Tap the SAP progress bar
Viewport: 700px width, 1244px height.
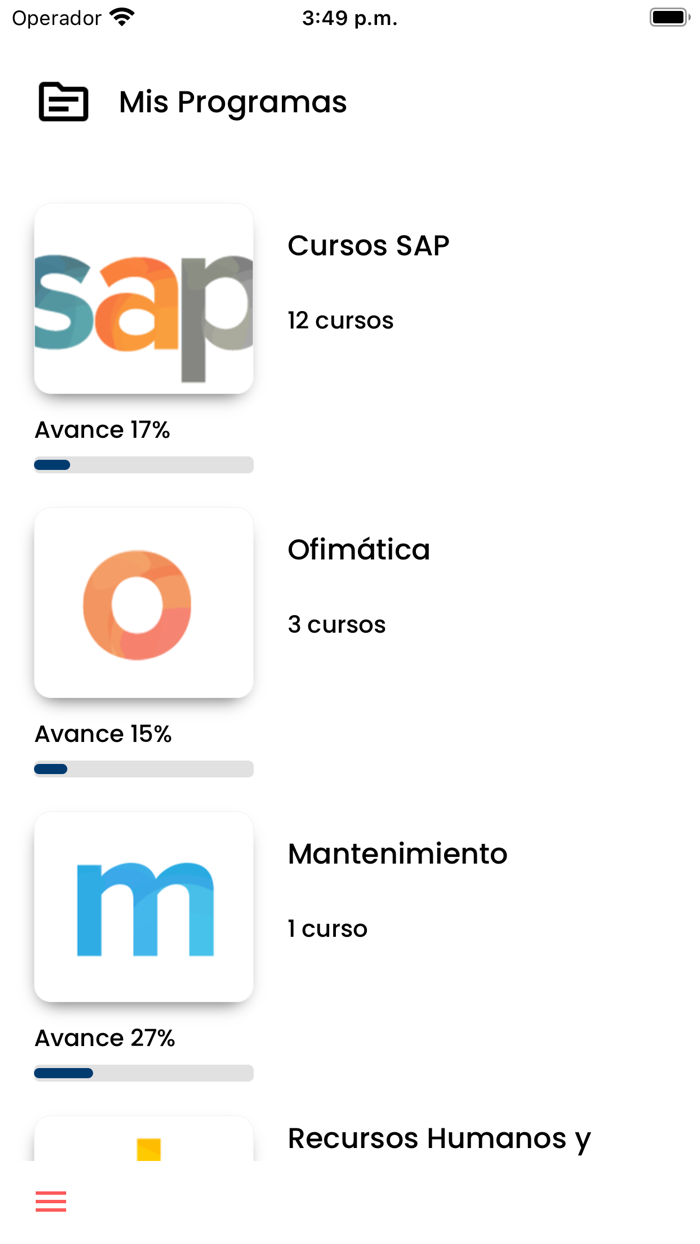click(143, 464)
